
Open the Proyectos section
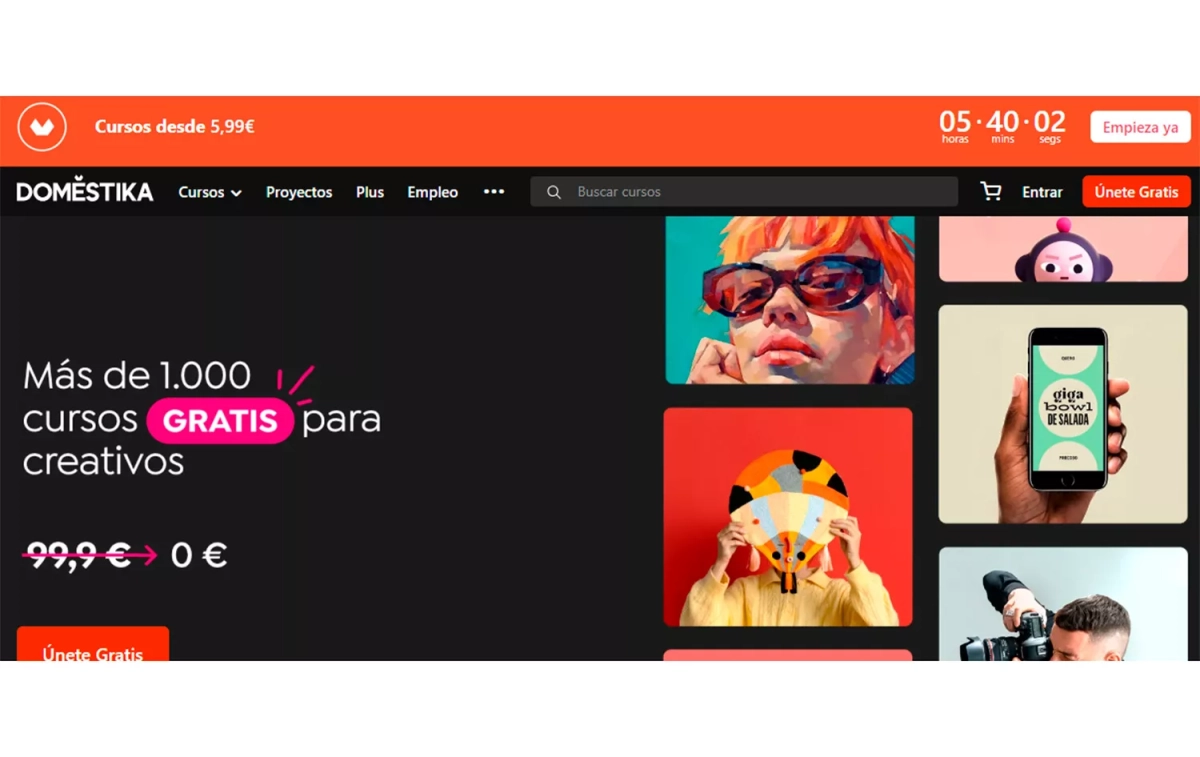point(299,192)
